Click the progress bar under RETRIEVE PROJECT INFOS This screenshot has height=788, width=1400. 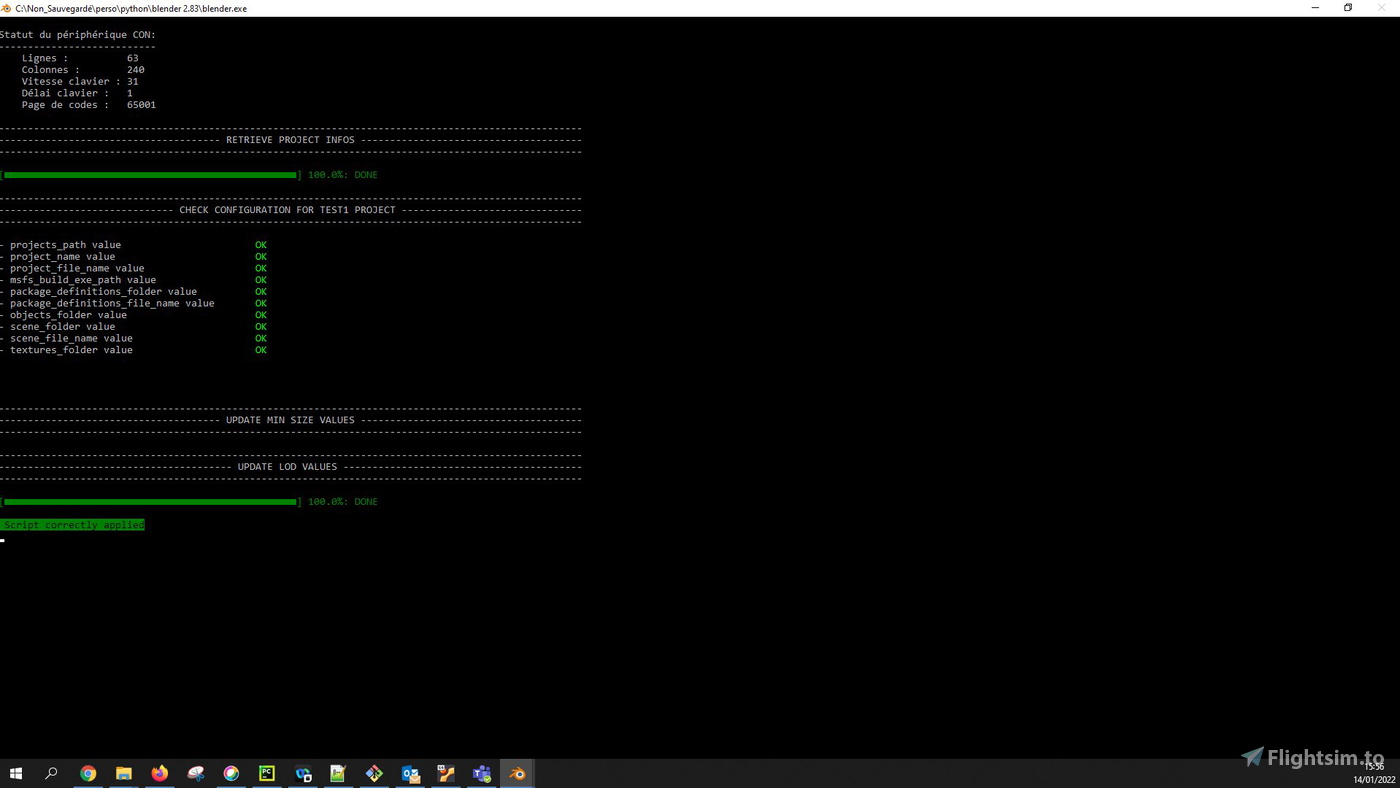150,175
